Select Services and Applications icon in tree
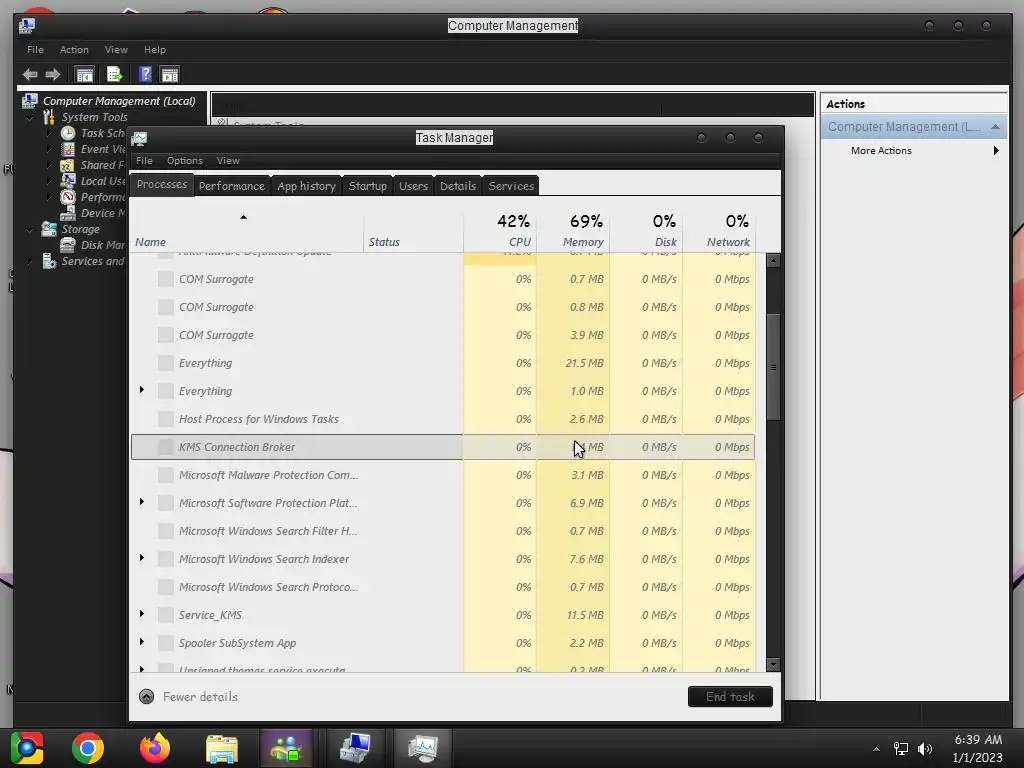Image resolution: width=1024 pixels, height=768 pixels. coord(49,261)
